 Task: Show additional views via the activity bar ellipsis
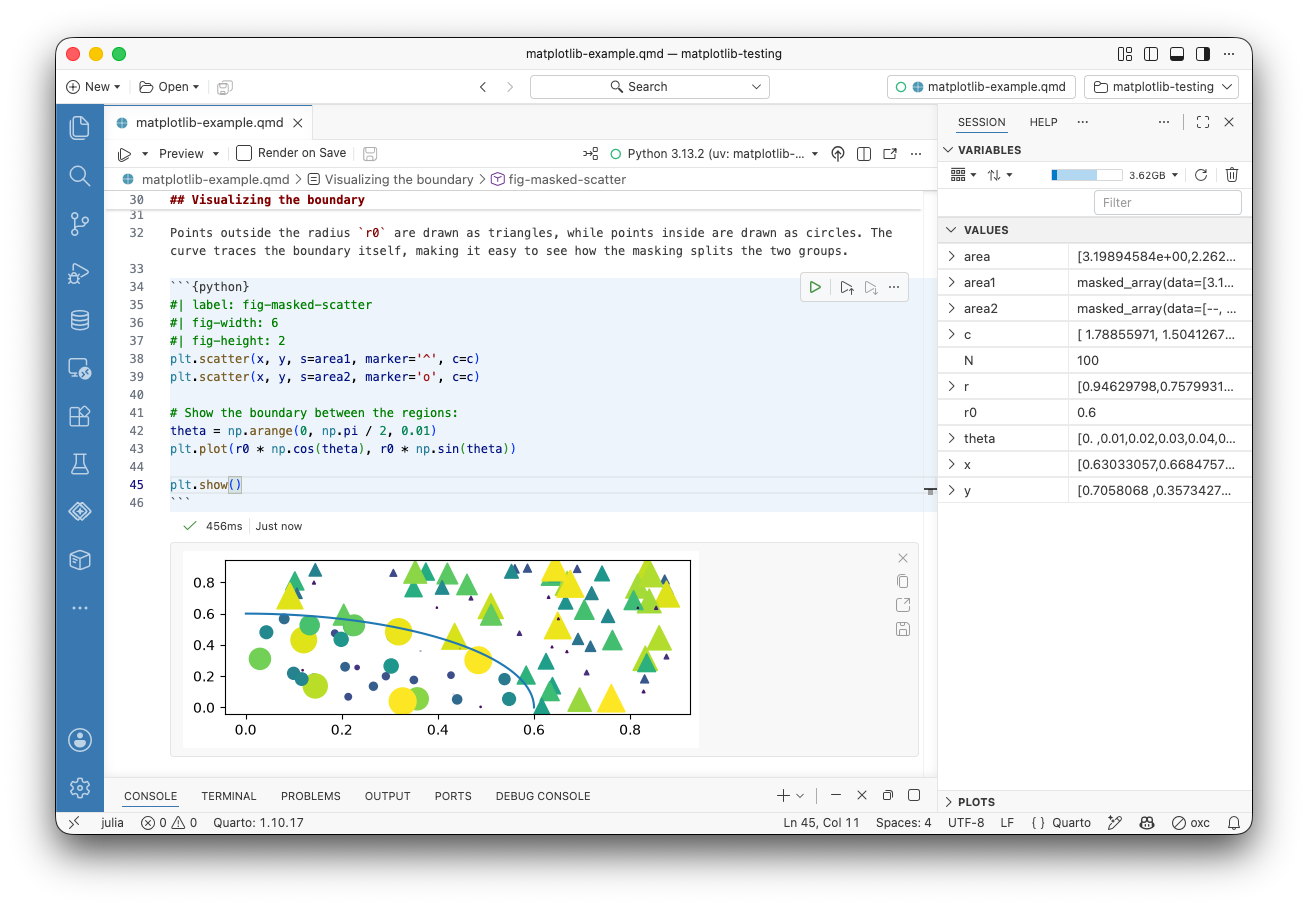pyautogui.click(x=80, y=608)
